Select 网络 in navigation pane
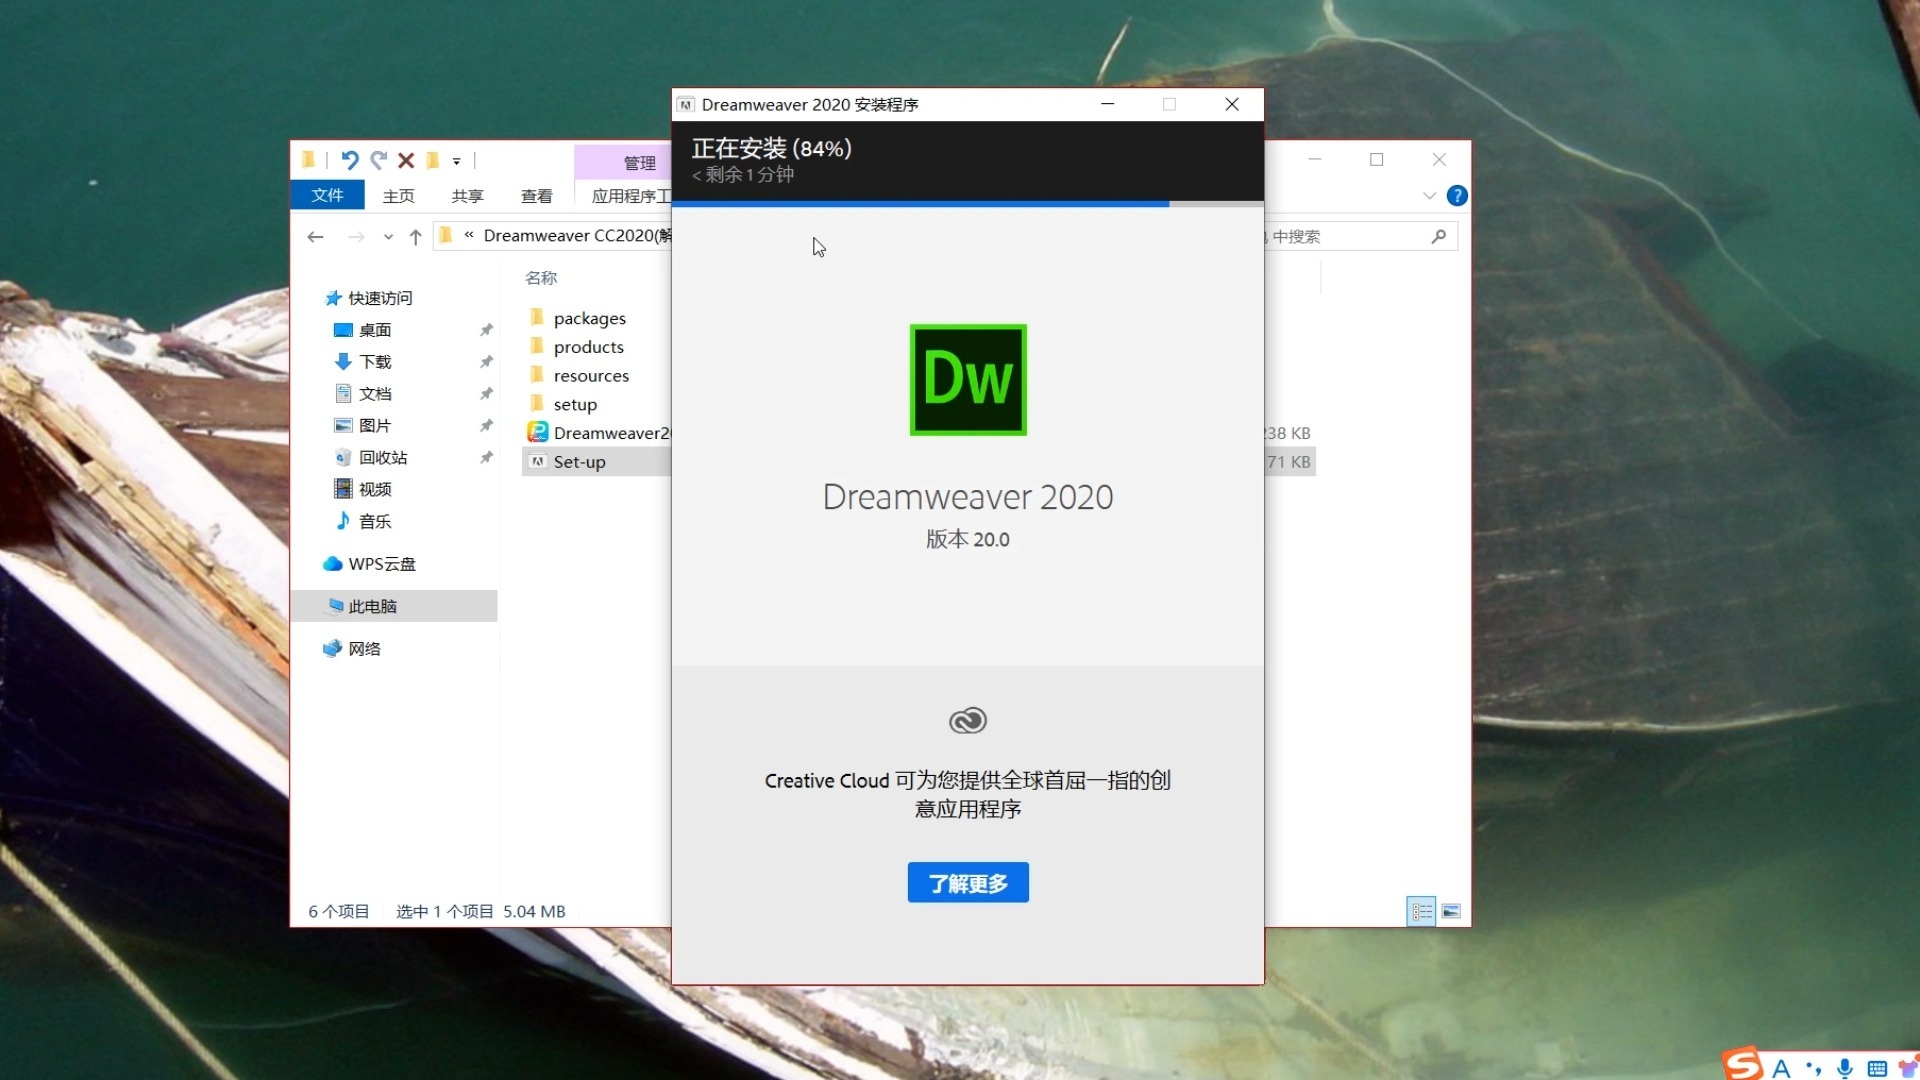1920x1080 pixels. (x=364, y=649)
